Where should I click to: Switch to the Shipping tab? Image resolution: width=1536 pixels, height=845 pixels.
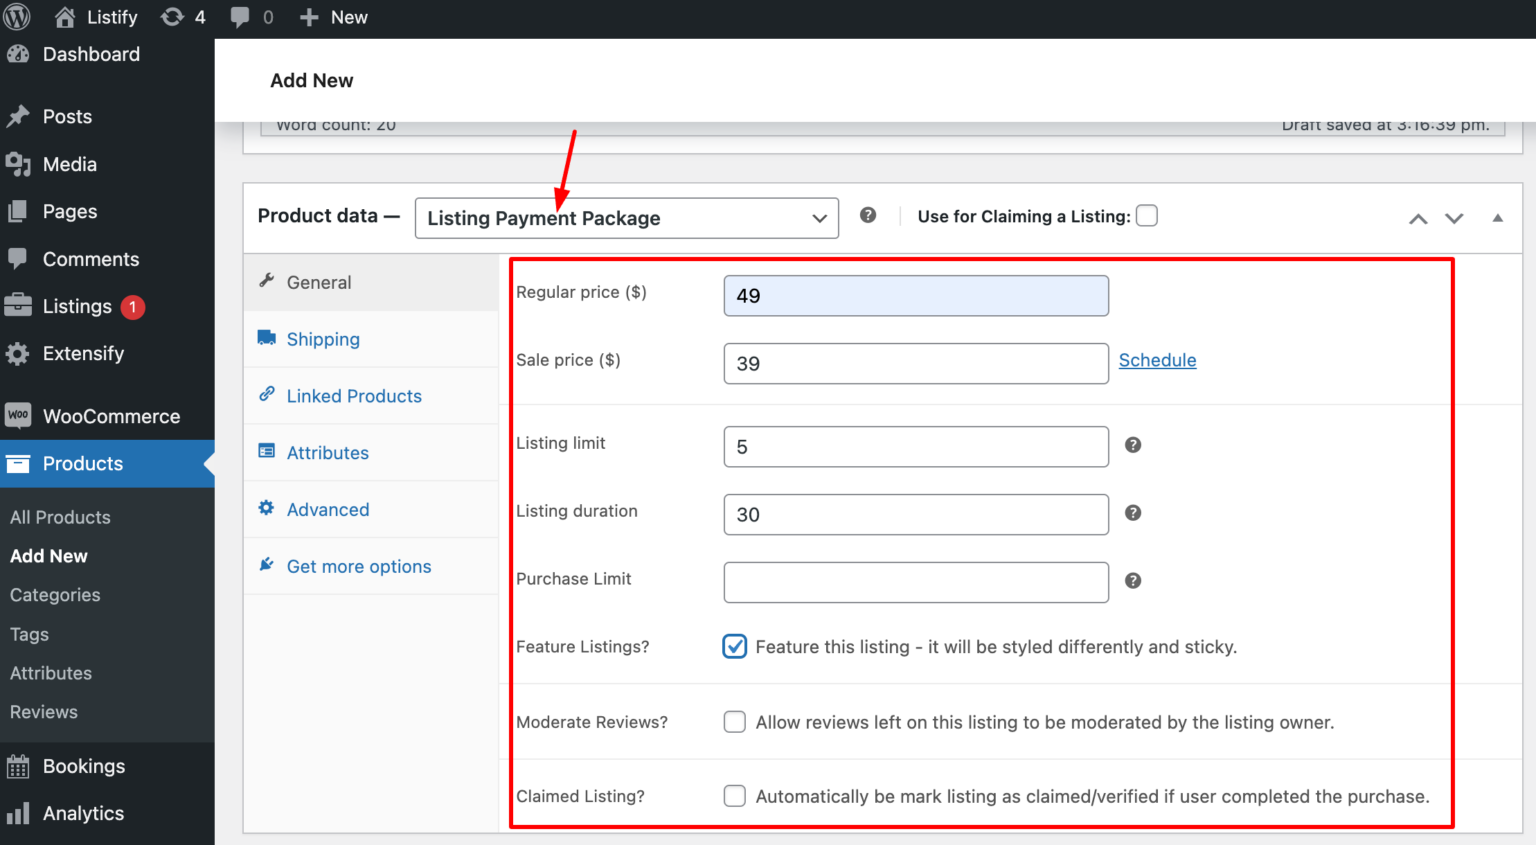(x=322, y=339)
